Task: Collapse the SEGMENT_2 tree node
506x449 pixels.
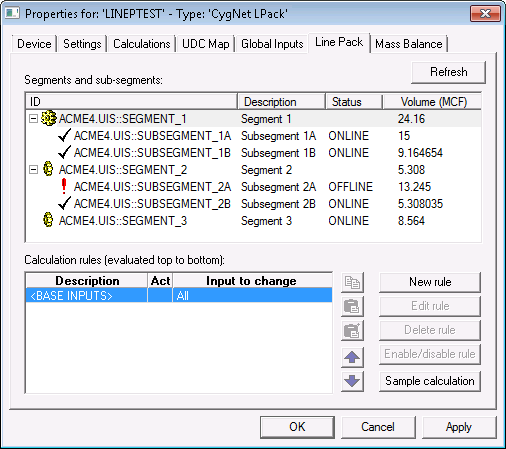Action: coord(33,170)
